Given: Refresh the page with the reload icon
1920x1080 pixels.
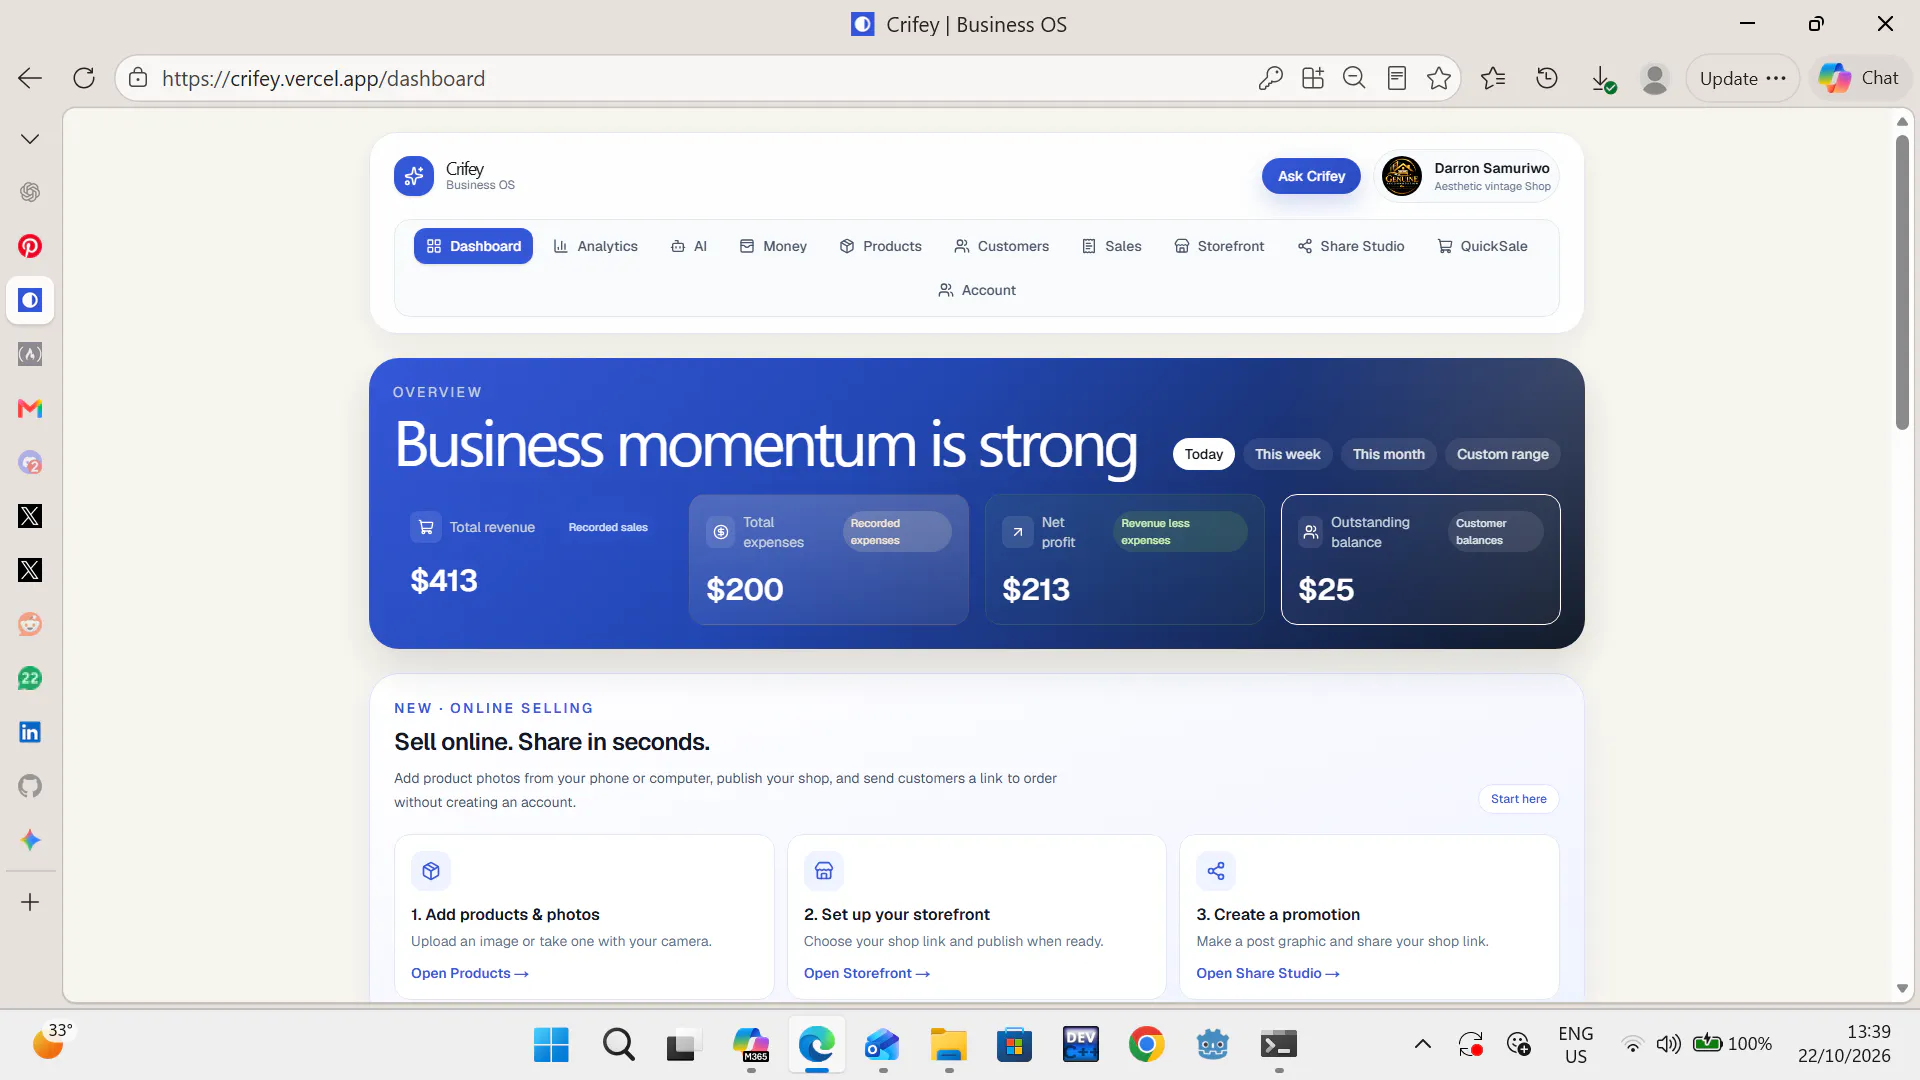Looking at the screenshot, I should coord(84,78).
